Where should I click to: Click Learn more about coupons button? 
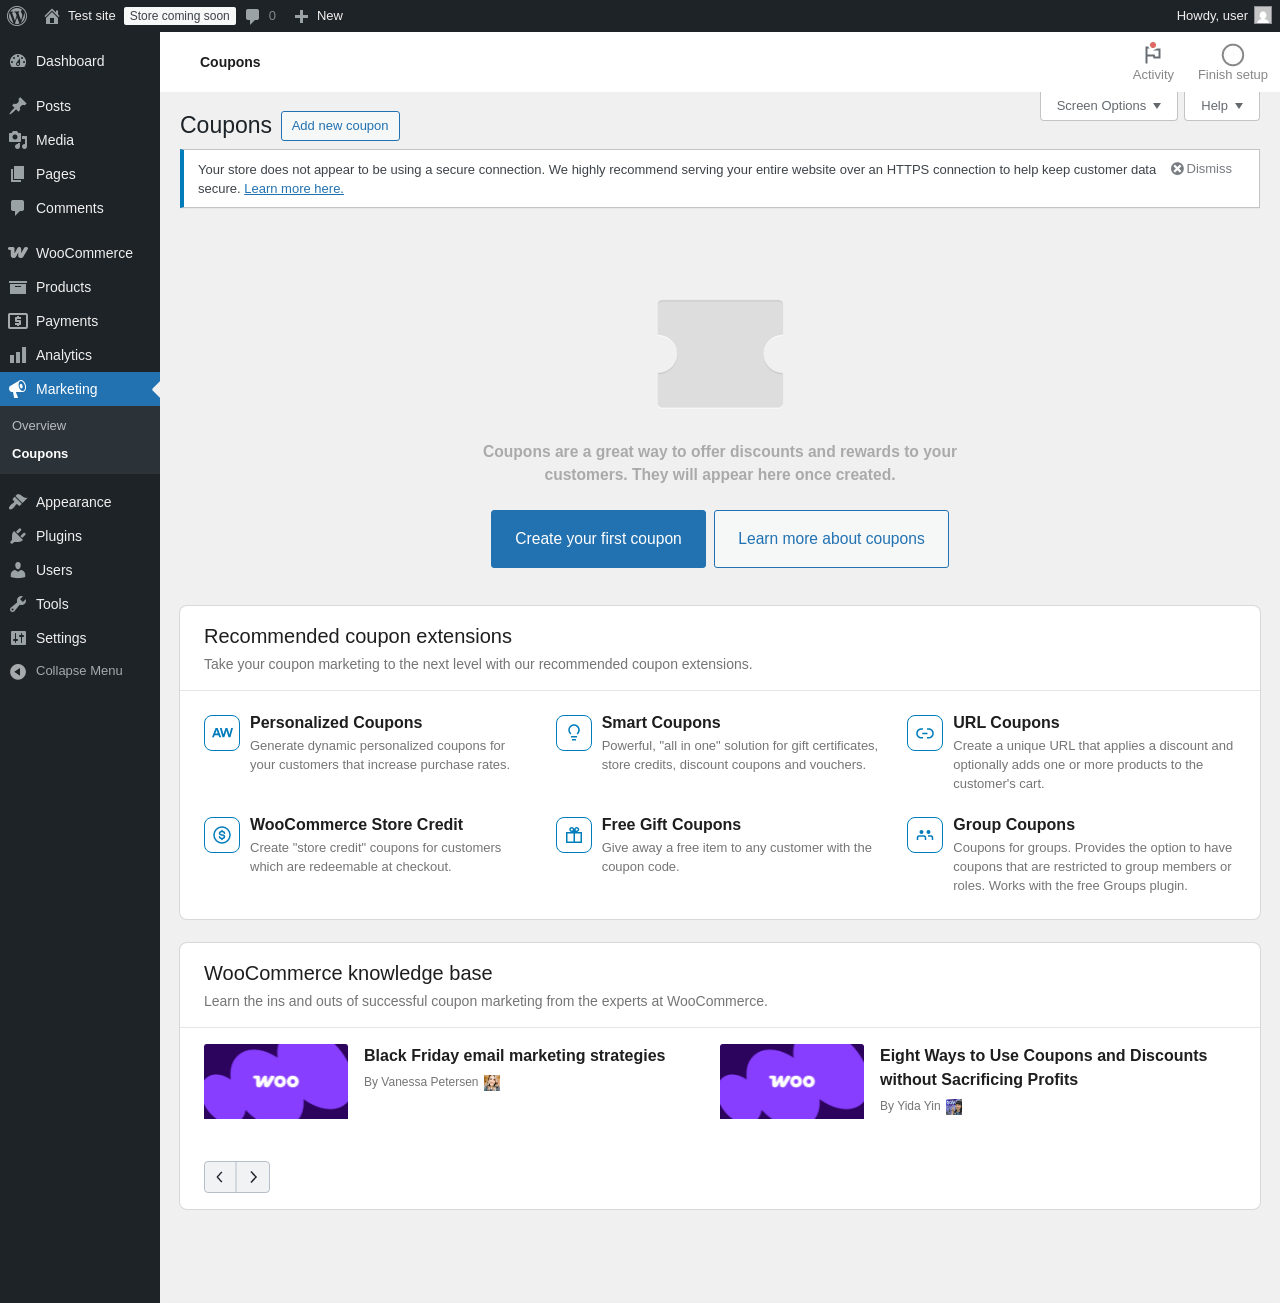(831, 539)
